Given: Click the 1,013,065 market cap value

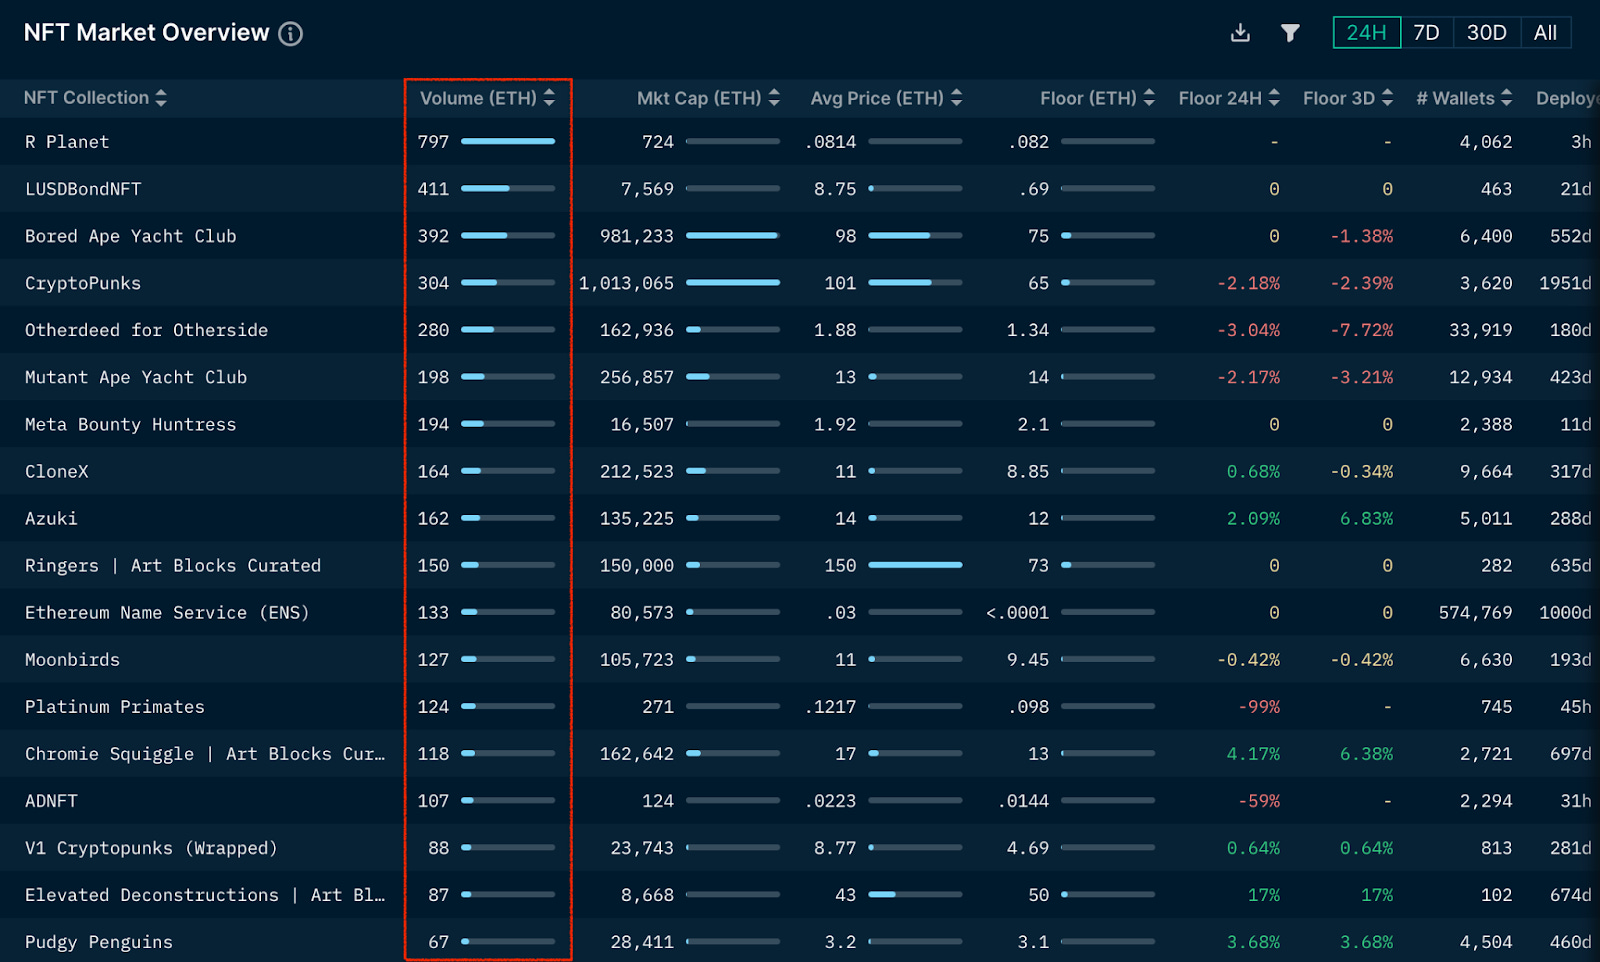Looking at the screenshot, I should (x=626, y=283).
